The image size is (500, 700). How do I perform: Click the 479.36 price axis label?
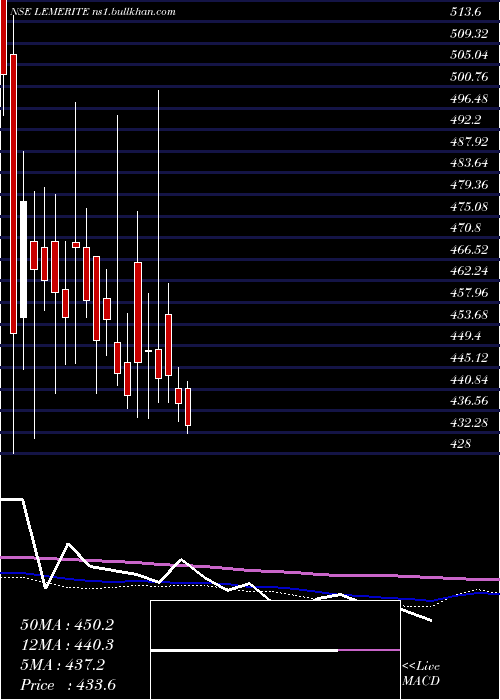coord(469,185)
